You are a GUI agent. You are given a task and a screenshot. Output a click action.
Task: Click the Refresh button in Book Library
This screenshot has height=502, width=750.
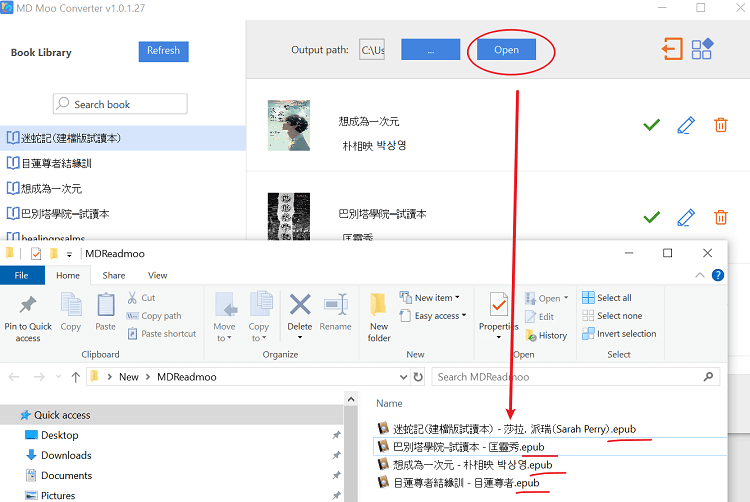coord(164,51)
